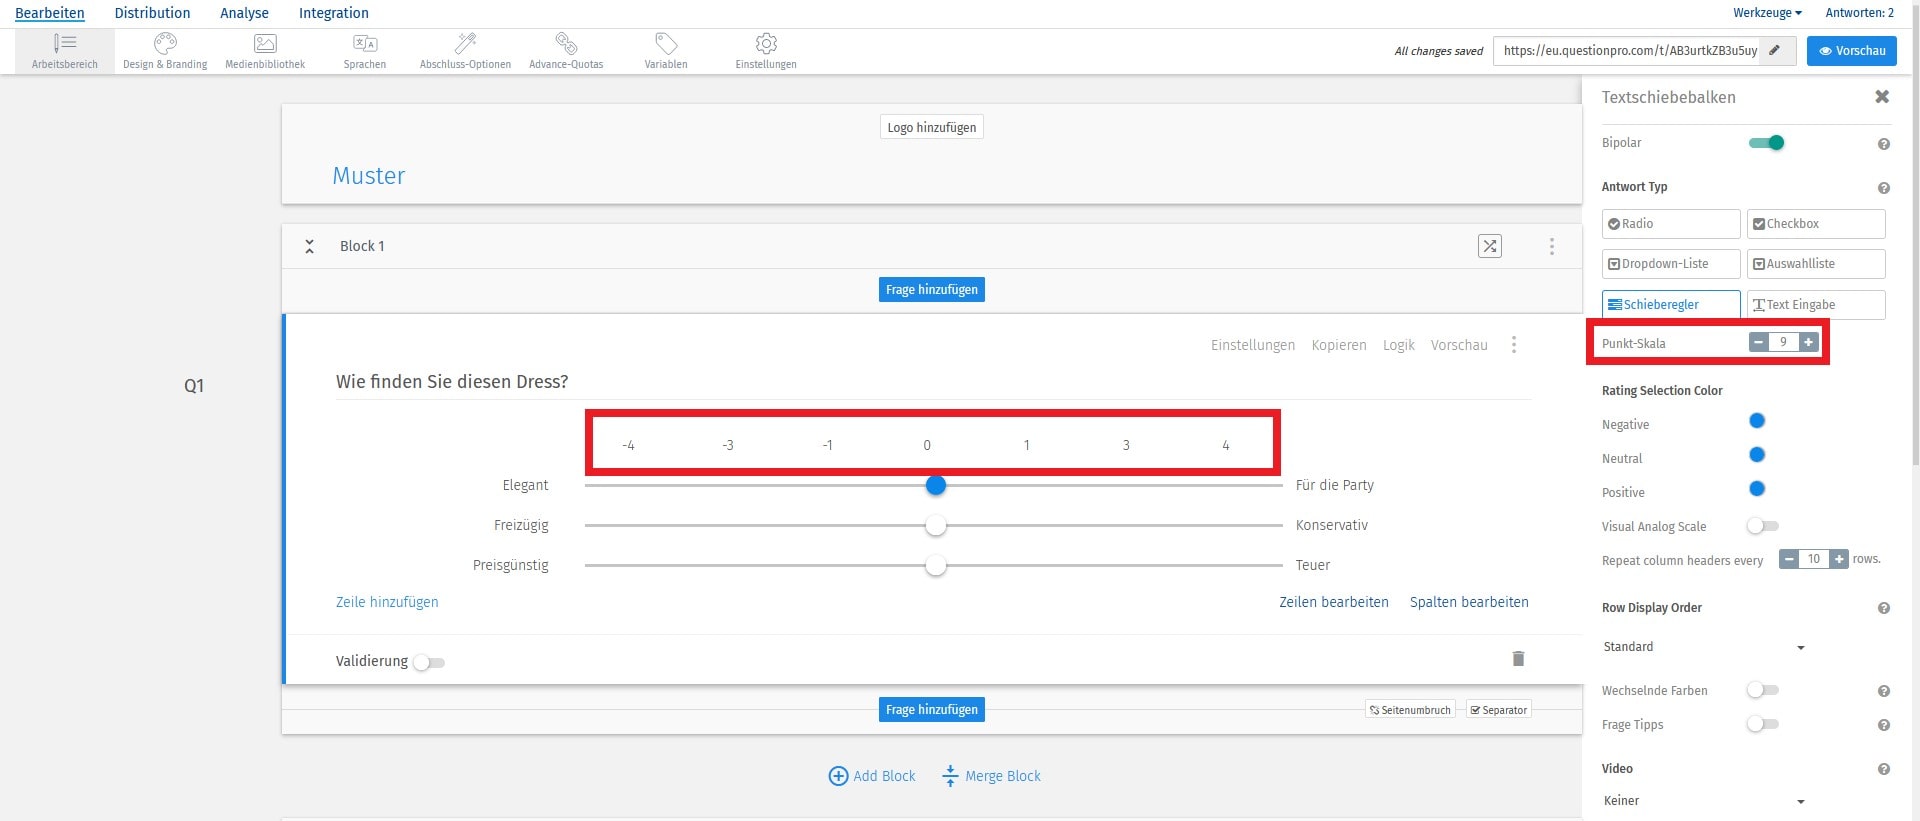Viewport: 1920px width, 821px height.
Task: Click Zeile hinzufügen link
Action: pyautogui.click(x=387, y=602)
